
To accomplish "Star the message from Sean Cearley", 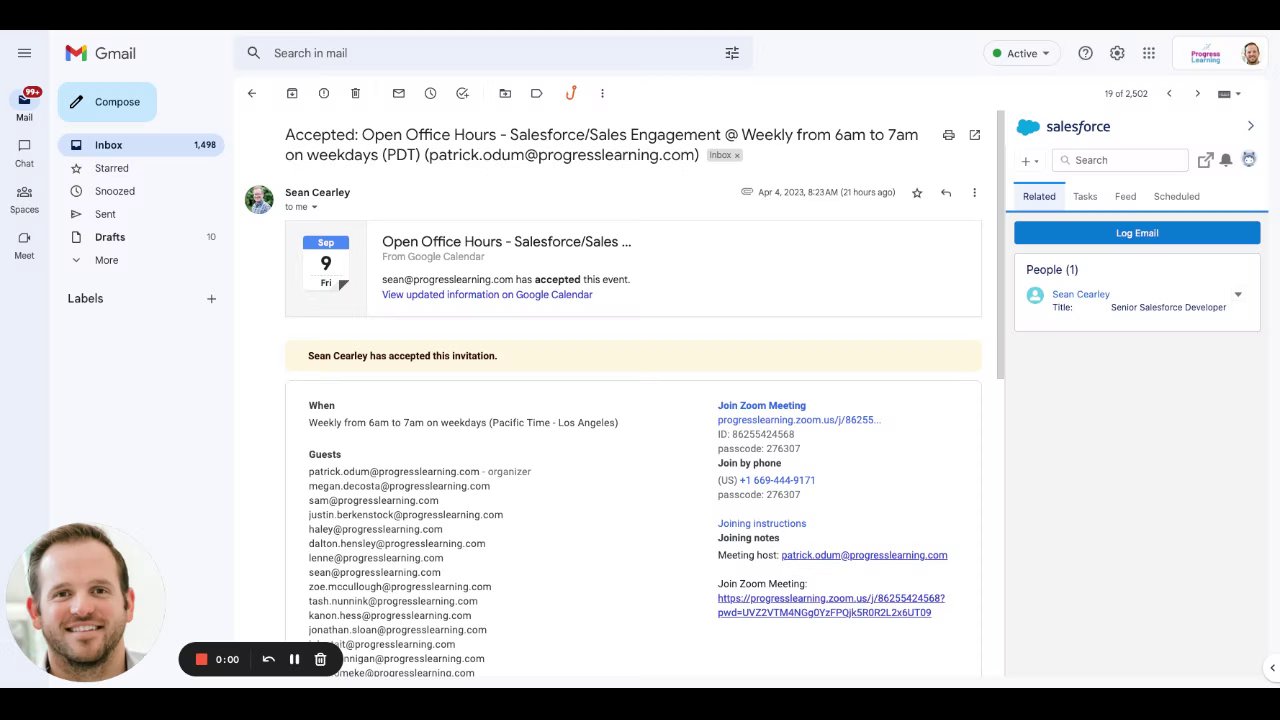I will tap(917, 193).
